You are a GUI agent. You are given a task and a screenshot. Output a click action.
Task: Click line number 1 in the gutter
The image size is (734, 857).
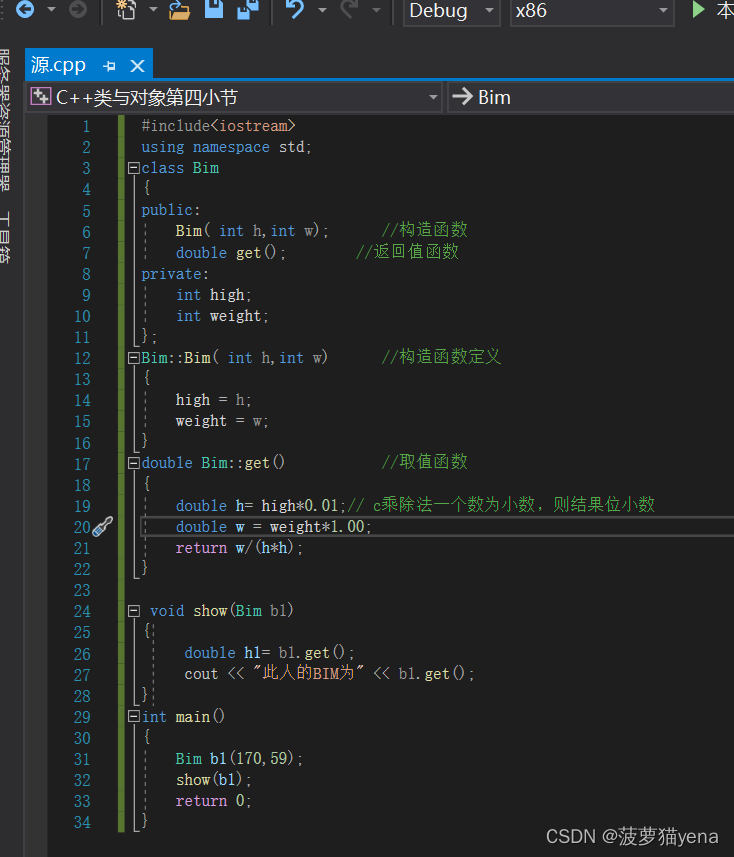click(86, 126)
